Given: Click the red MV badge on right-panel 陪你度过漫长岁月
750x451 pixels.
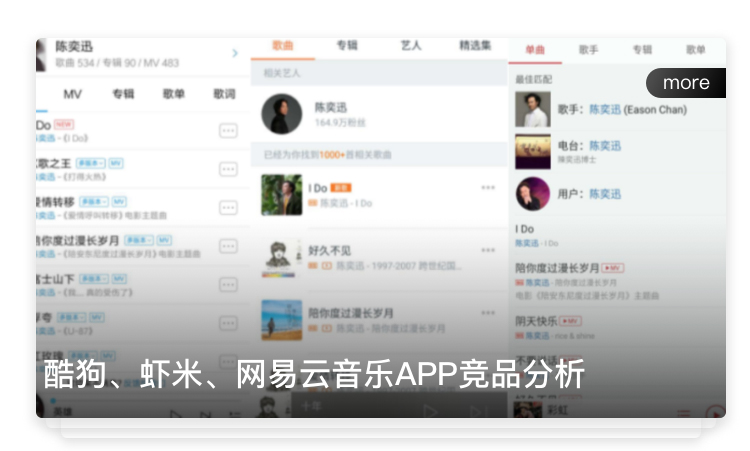Looking at the screenshot, I should (x=613, y=268).
